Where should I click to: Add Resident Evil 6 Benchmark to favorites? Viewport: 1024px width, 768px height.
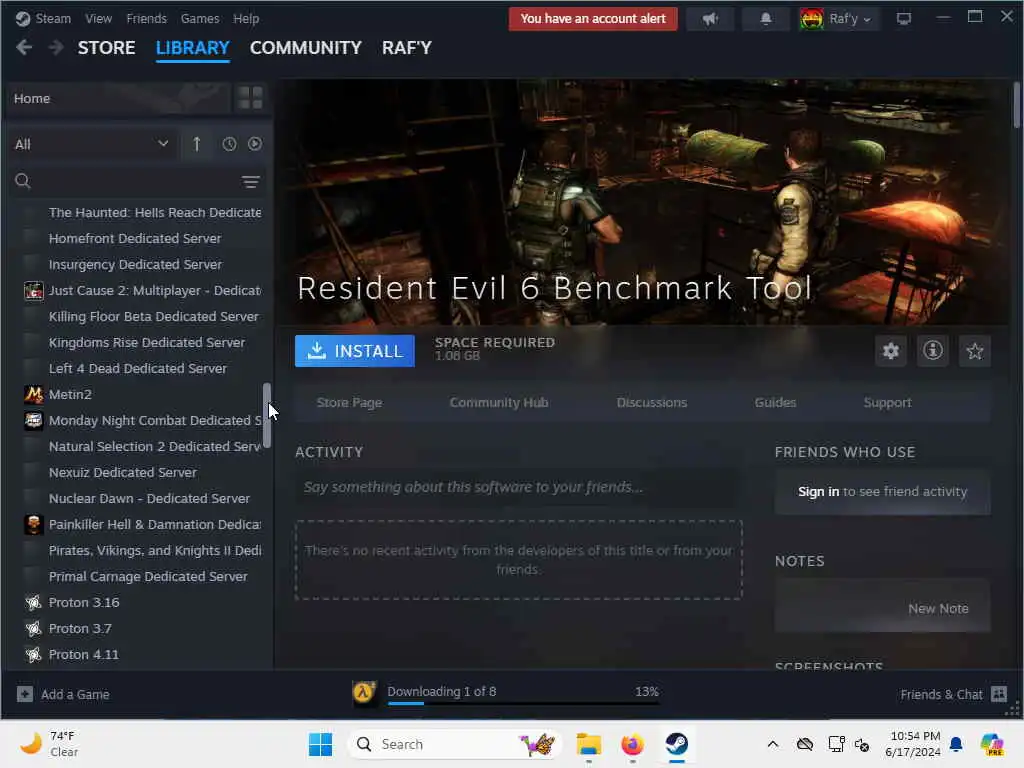[x=974, y=351]
